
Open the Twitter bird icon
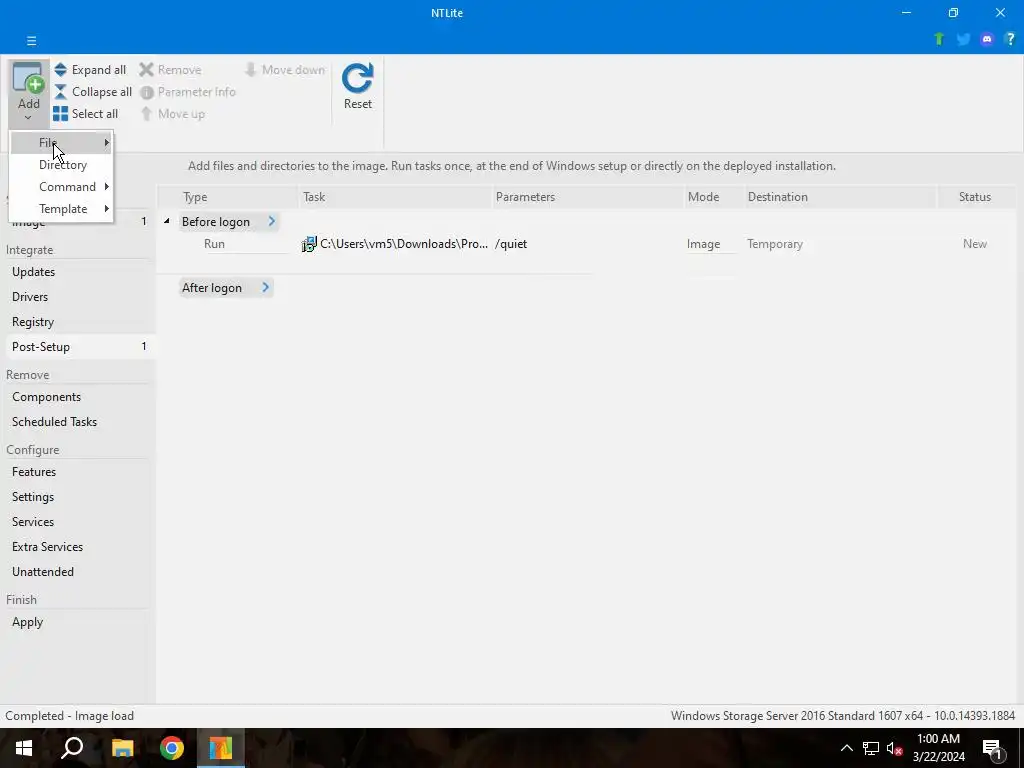pyautogui.click(x=963, y=39)
